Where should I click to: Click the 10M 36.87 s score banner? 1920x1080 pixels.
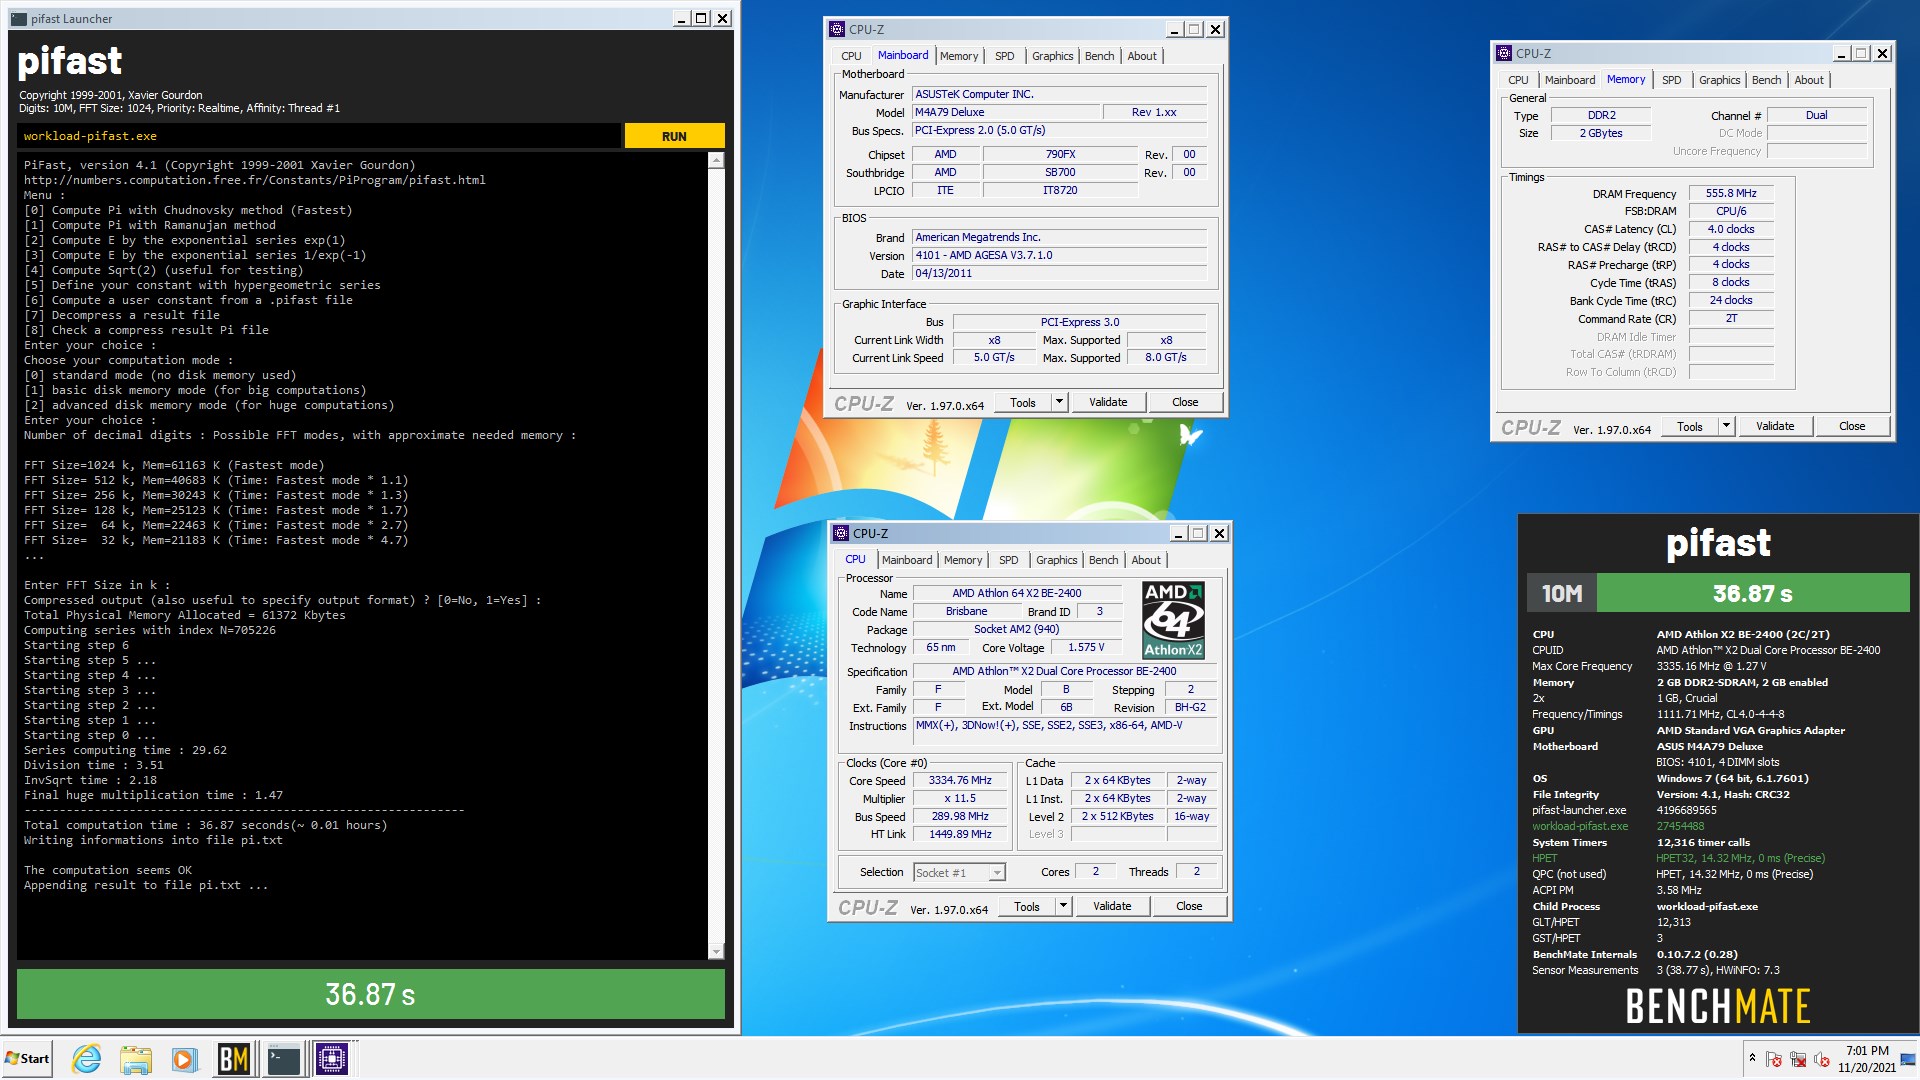tap(1718, 593)
